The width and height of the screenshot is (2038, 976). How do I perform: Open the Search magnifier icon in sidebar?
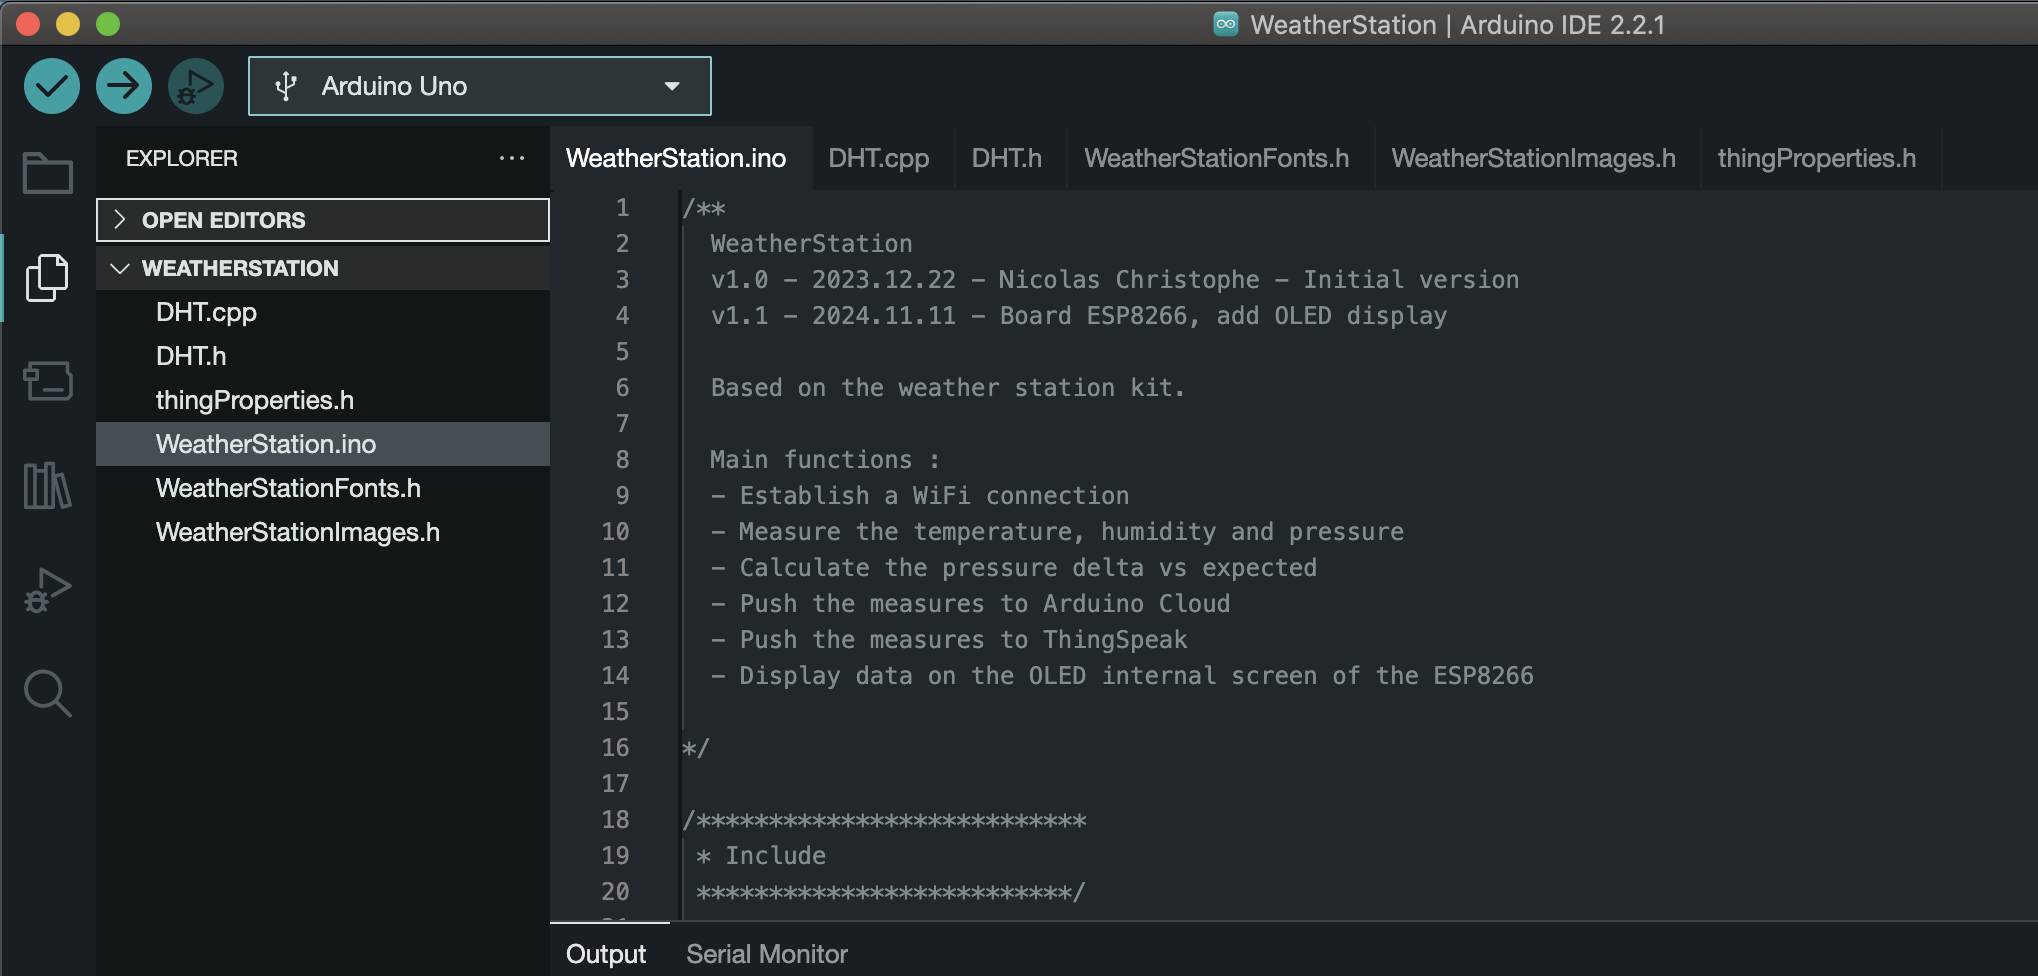[x=48, y=694]
